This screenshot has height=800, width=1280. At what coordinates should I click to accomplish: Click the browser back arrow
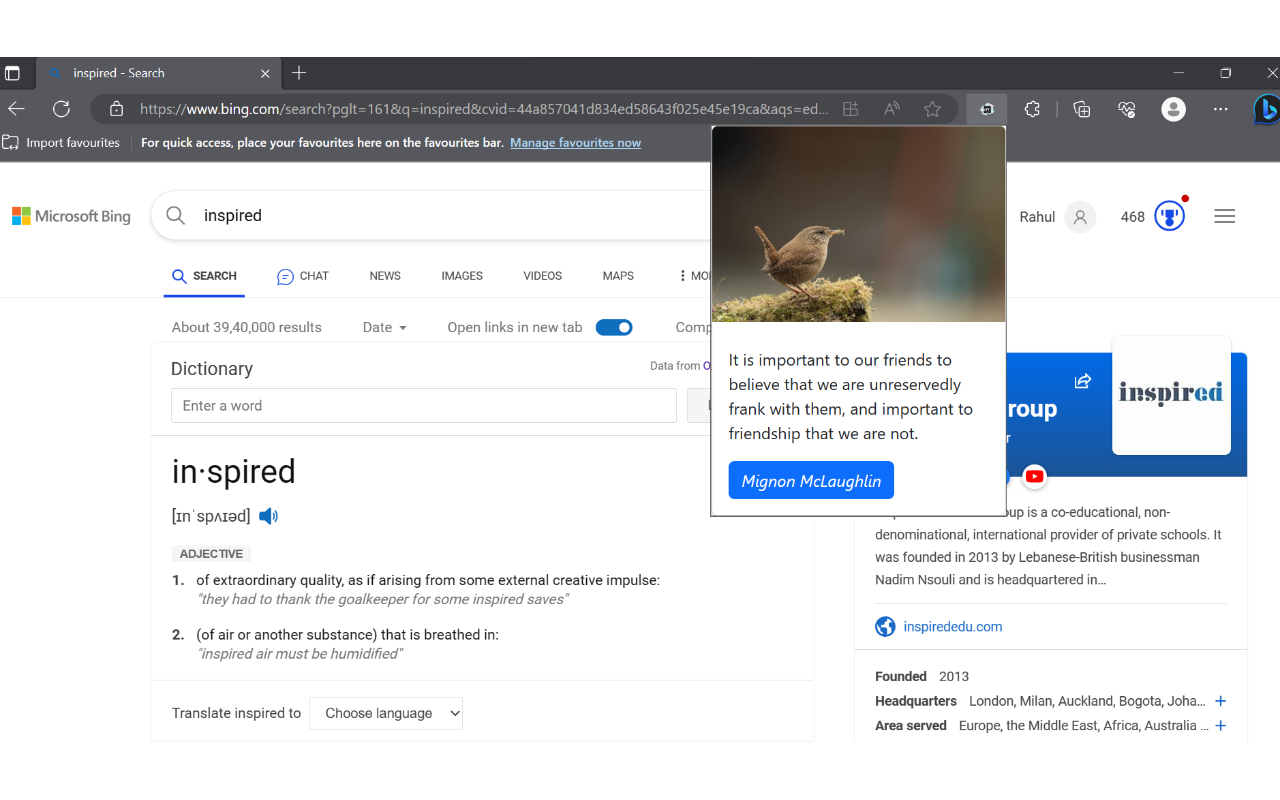[16, 109]
